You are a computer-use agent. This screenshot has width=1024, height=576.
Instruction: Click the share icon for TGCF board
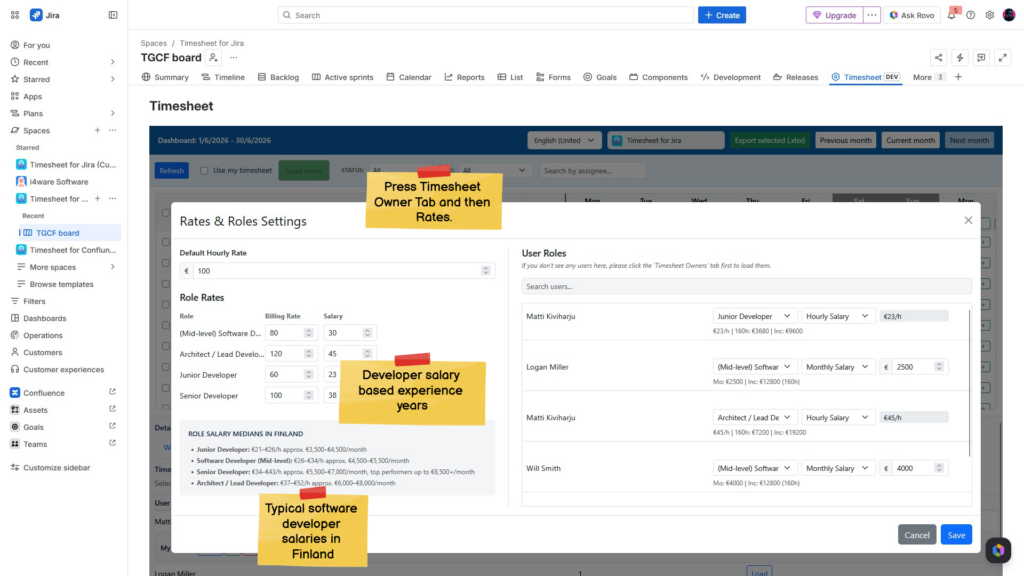[938, 57]
